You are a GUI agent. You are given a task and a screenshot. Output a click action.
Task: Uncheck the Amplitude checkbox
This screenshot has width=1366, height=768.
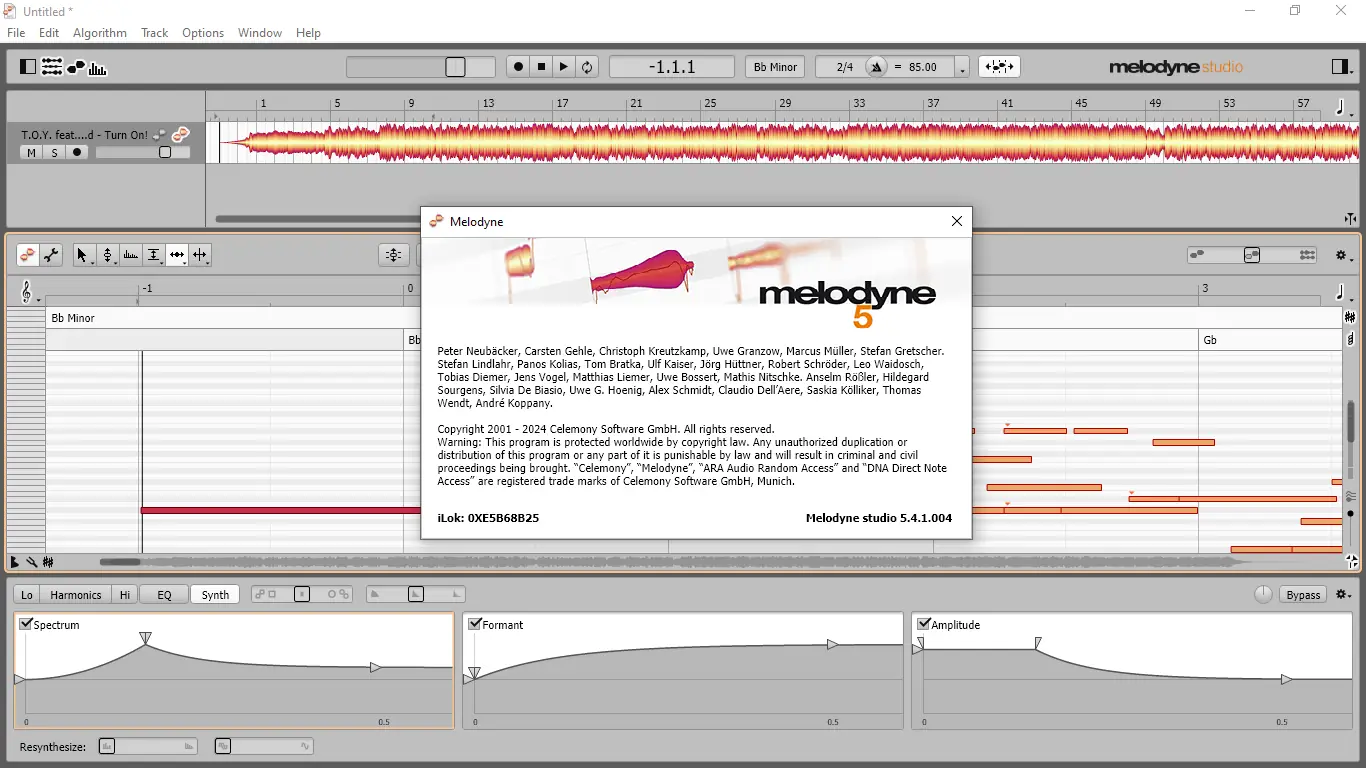924,624
